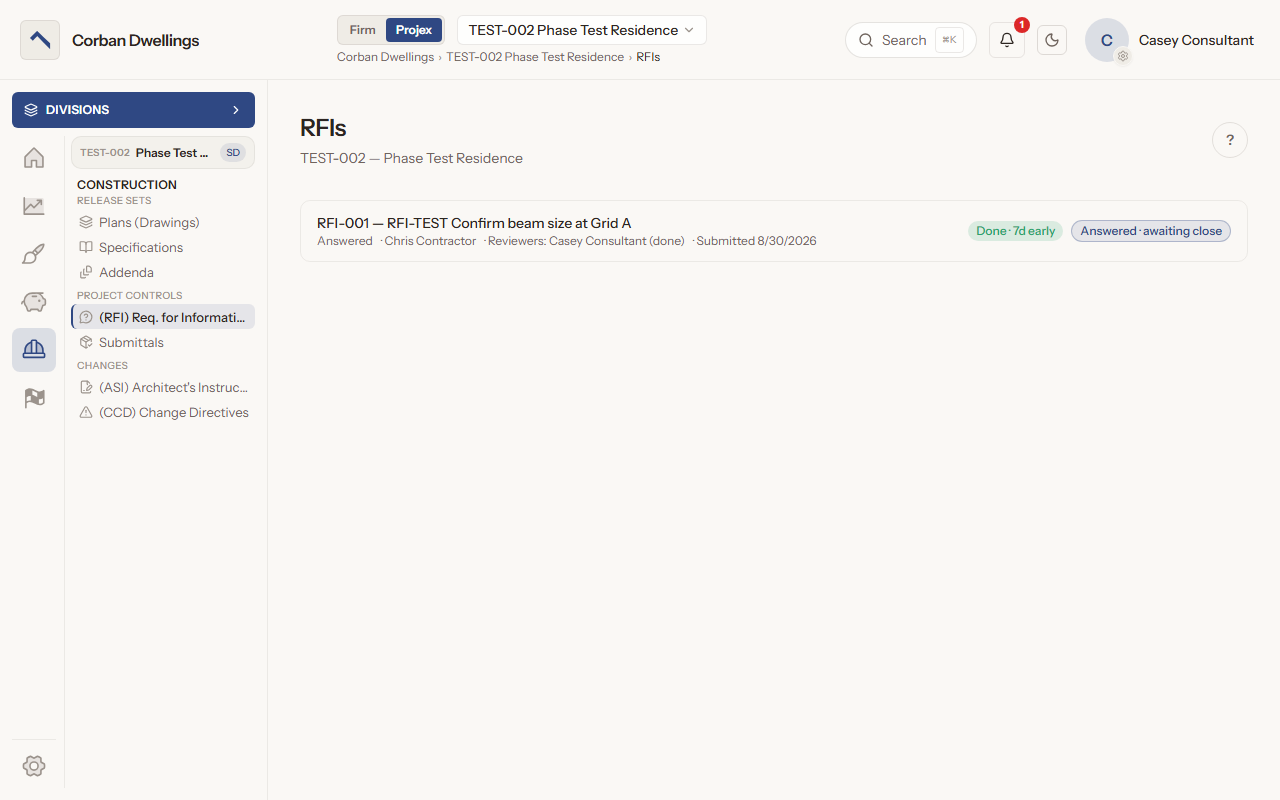
Task: Open the checkered flag icon in rail
Action: click(x=34, y=398)
